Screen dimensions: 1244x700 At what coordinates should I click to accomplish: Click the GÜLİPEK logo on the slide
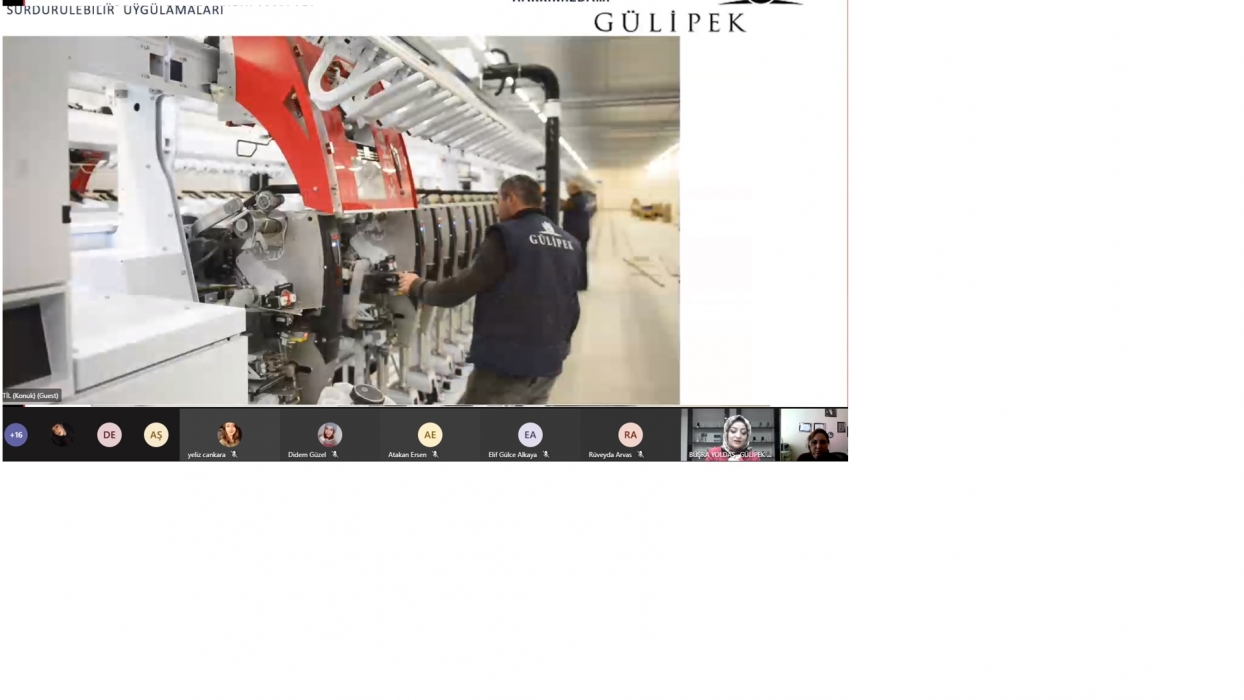pos(670,20)
